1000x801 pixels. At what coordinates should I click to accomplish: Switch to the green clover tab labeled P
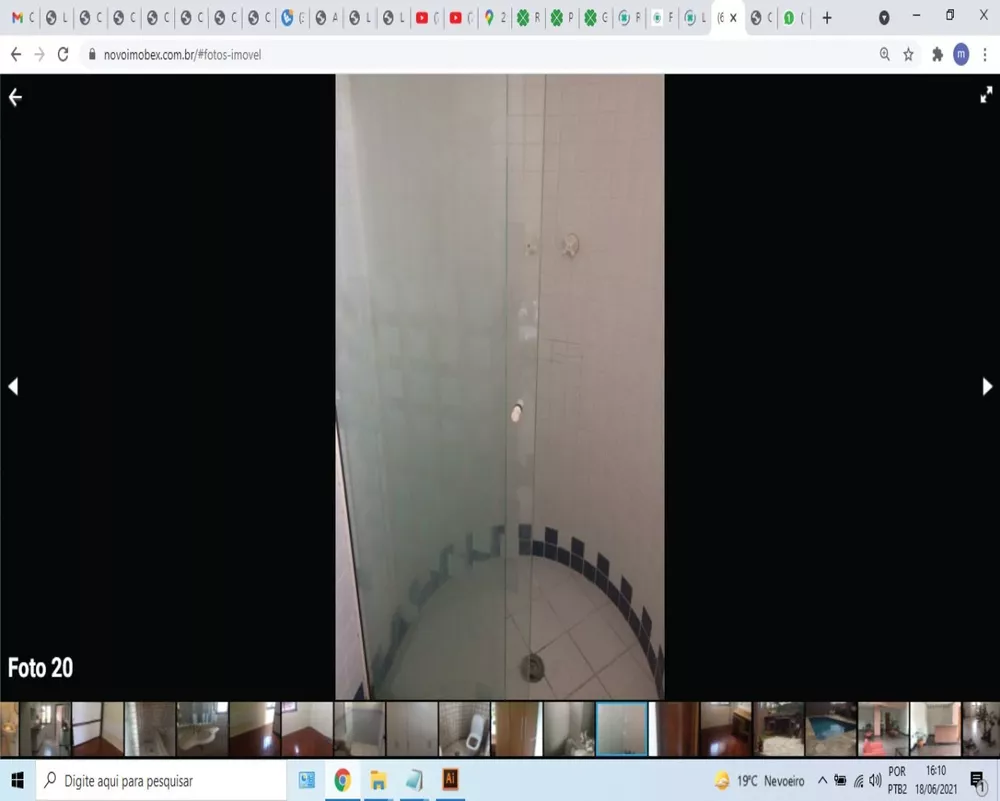[562, 18]
